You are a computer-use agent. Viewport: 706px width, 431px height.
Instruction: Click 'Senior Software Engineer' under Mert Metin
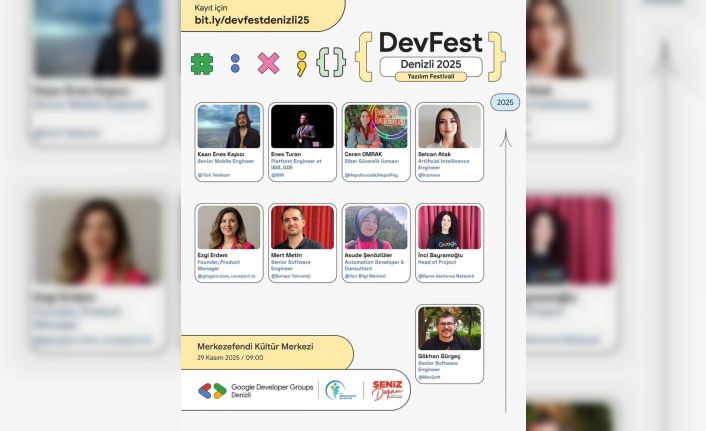tap(290, 265)
